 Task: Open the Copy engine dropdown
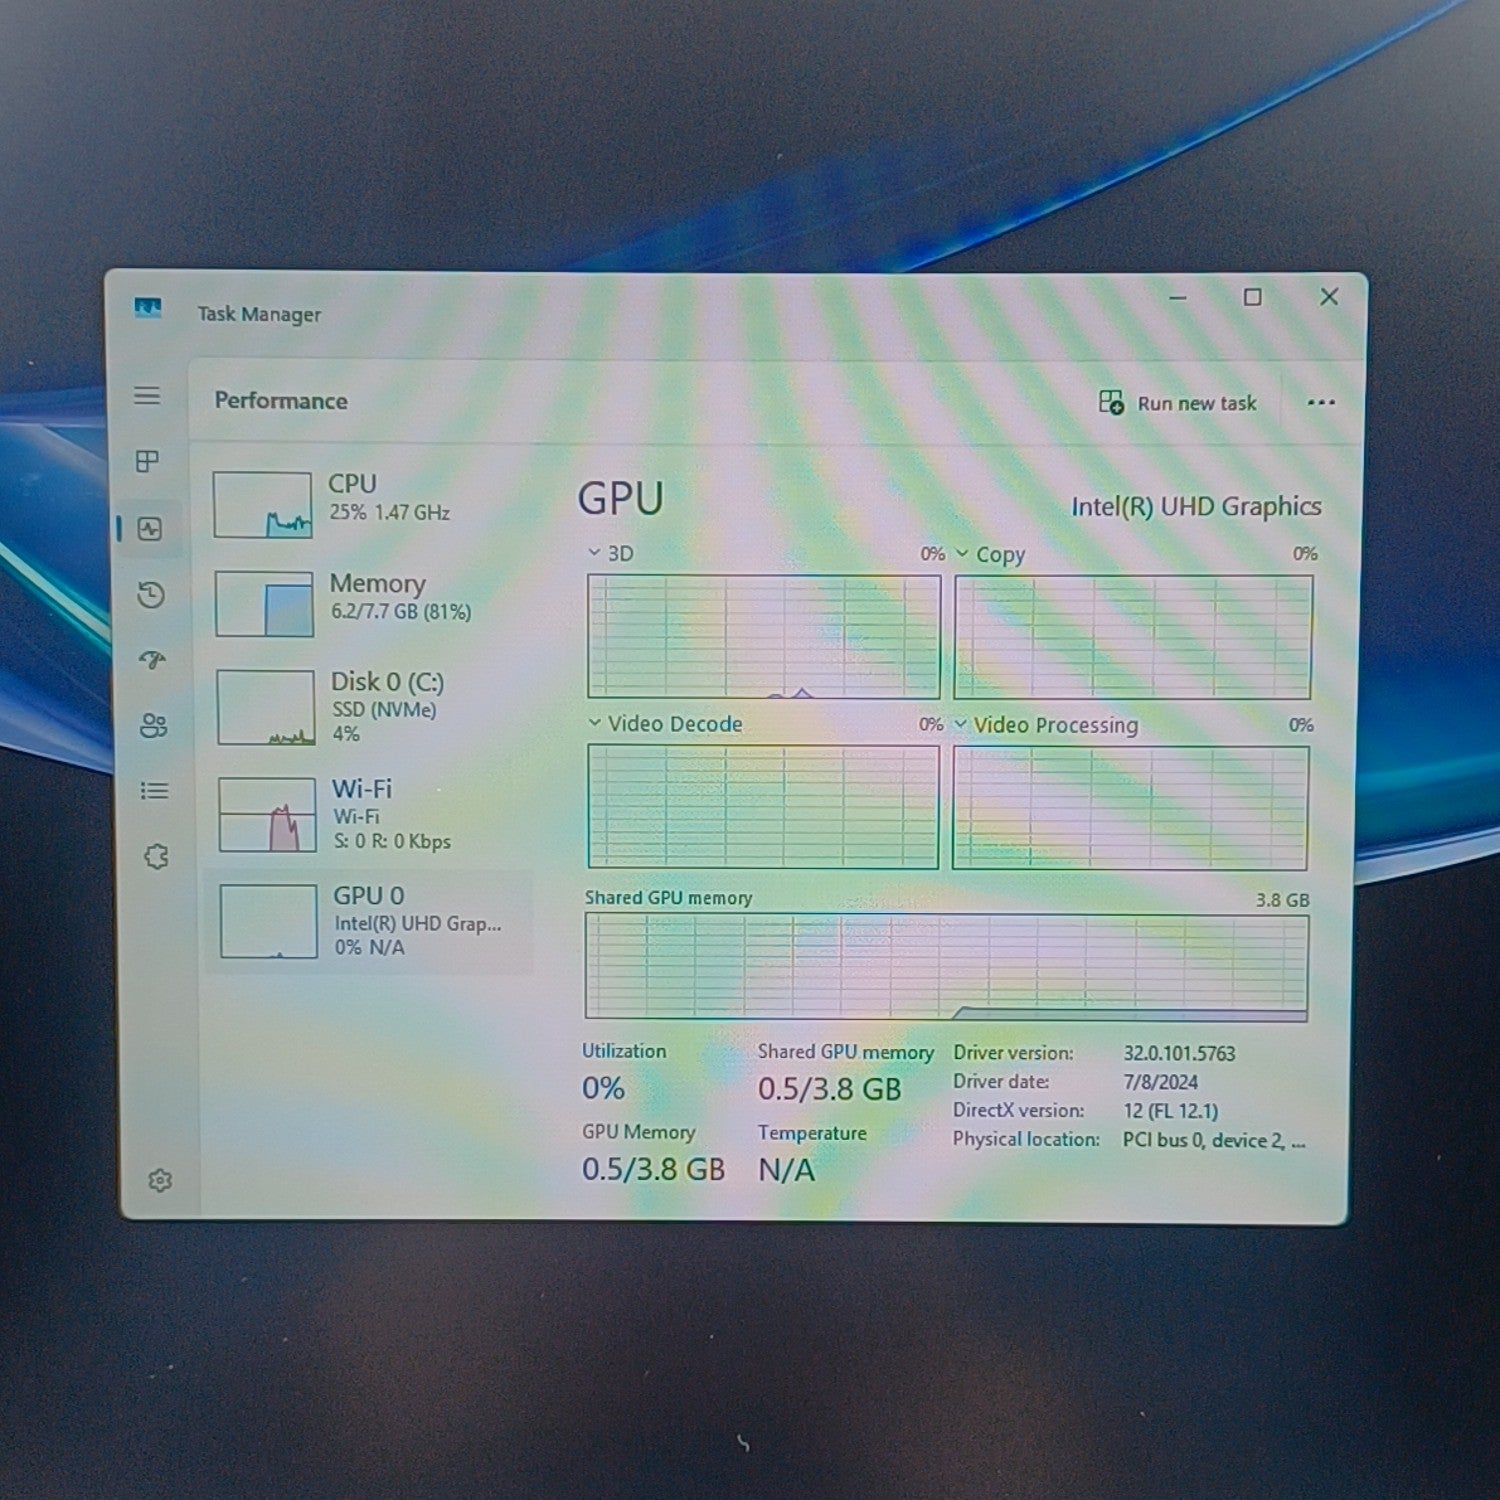pyautogui.click(x=962, y=553)
